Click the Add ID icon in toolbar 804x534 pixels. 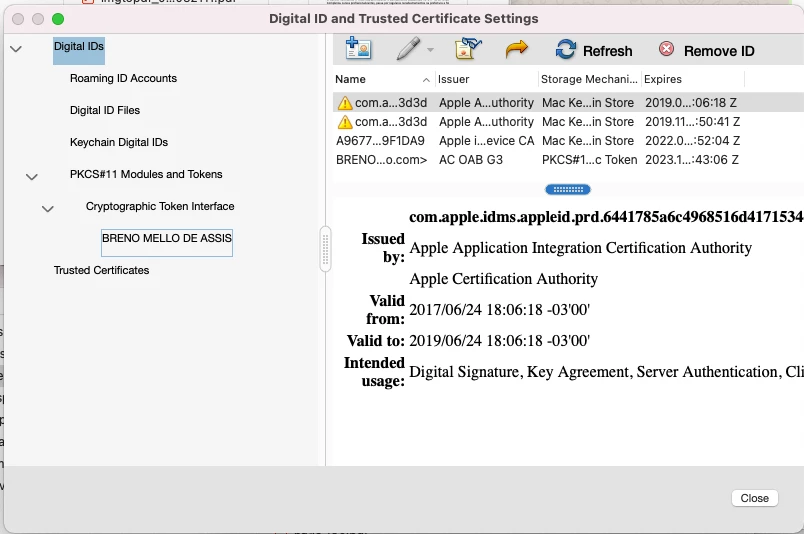(x=358, y=49)
